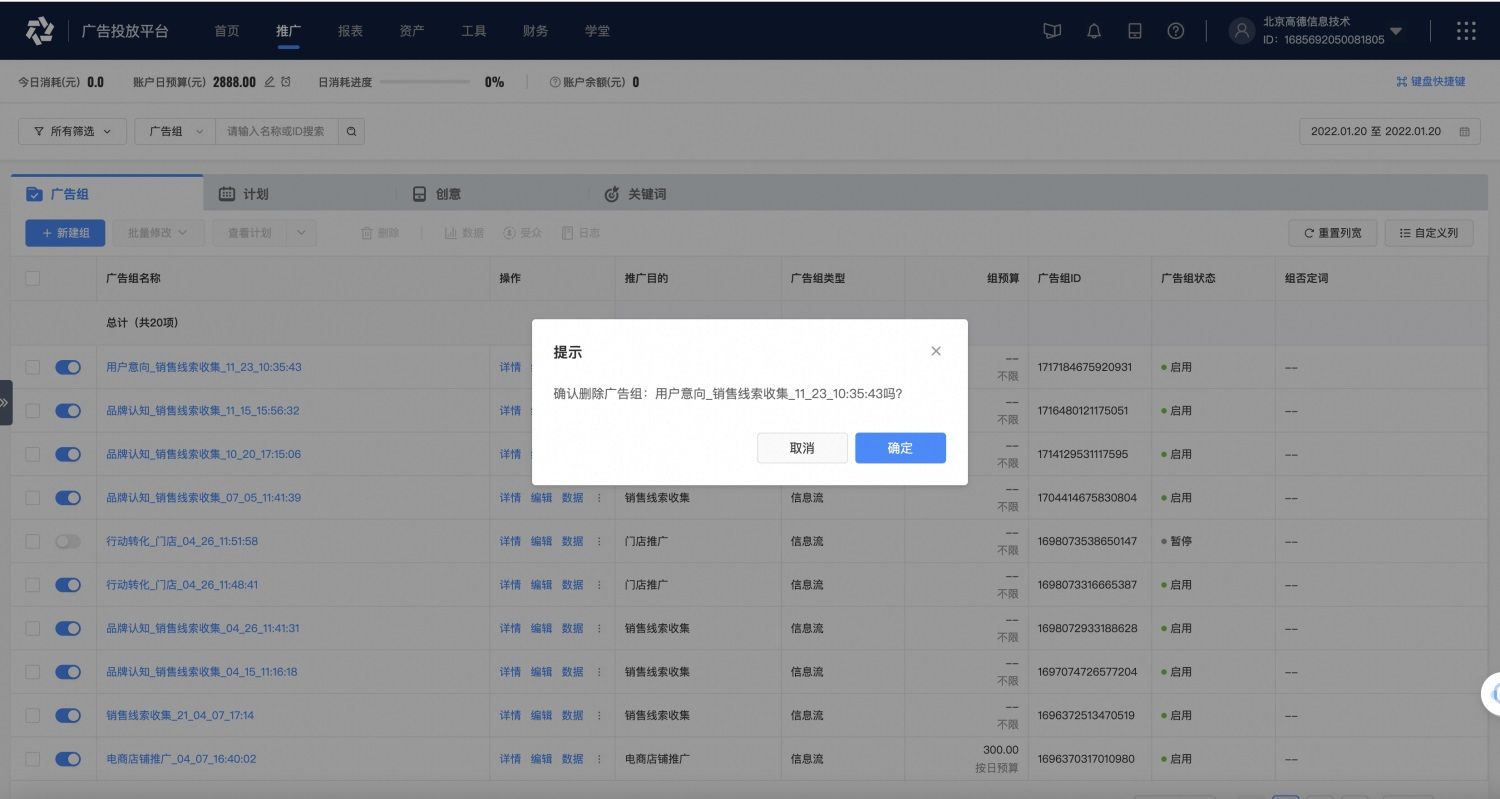Check the box for 行动转化_门店_04_26_11:48:41 row
The width and height of the screenshot is (1500, 799).
click(33, 585)
